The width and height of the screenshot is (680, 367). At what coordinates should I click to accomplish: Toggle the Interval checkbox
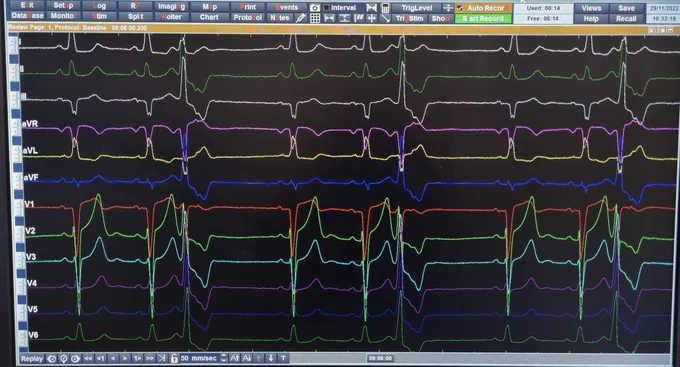[x=327, y=8]
